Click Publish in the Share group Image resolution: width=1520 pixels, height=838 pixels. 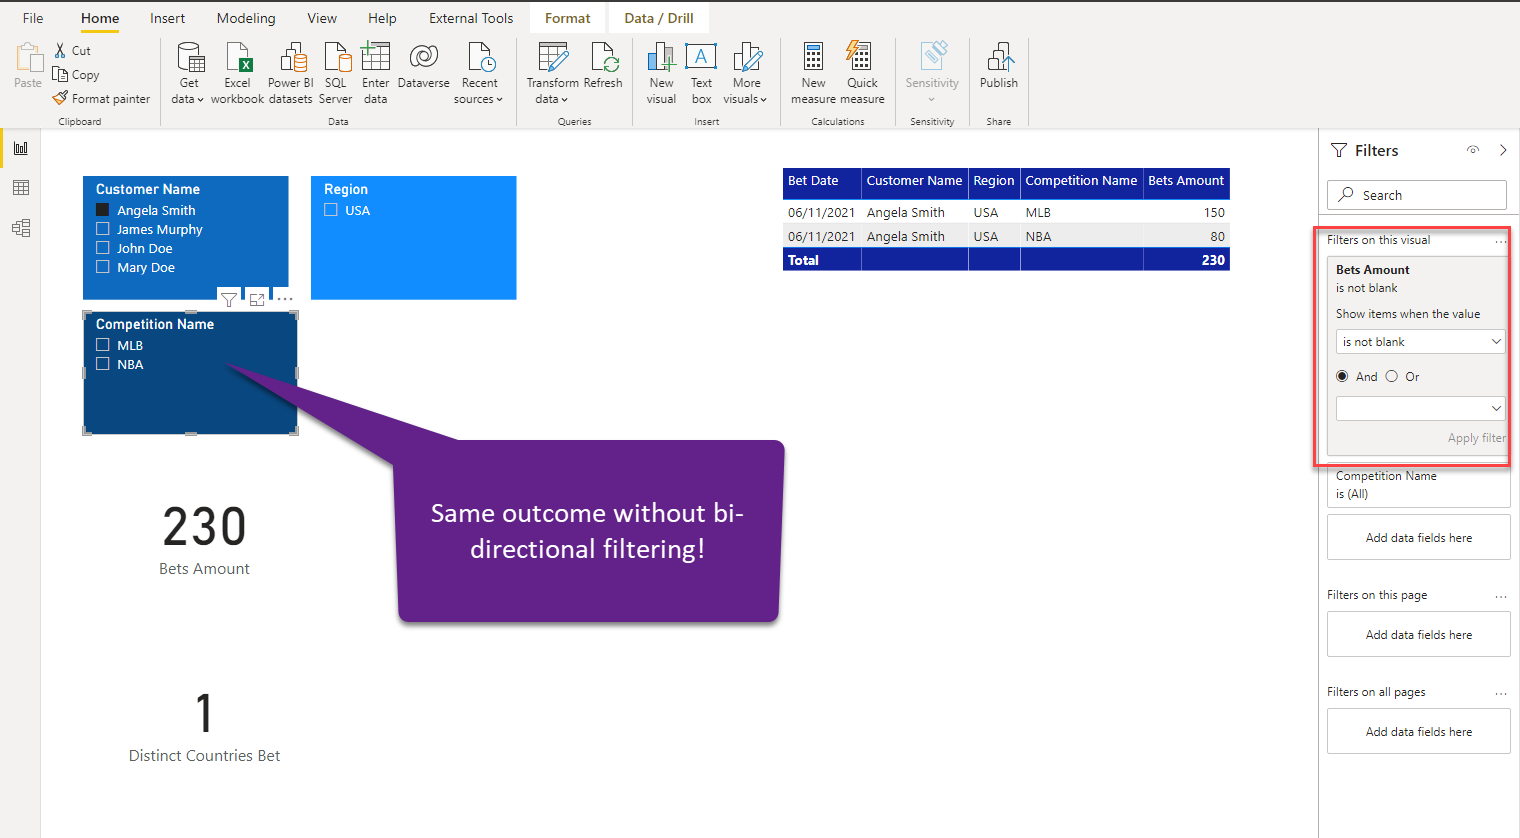(x=998, y=72)
